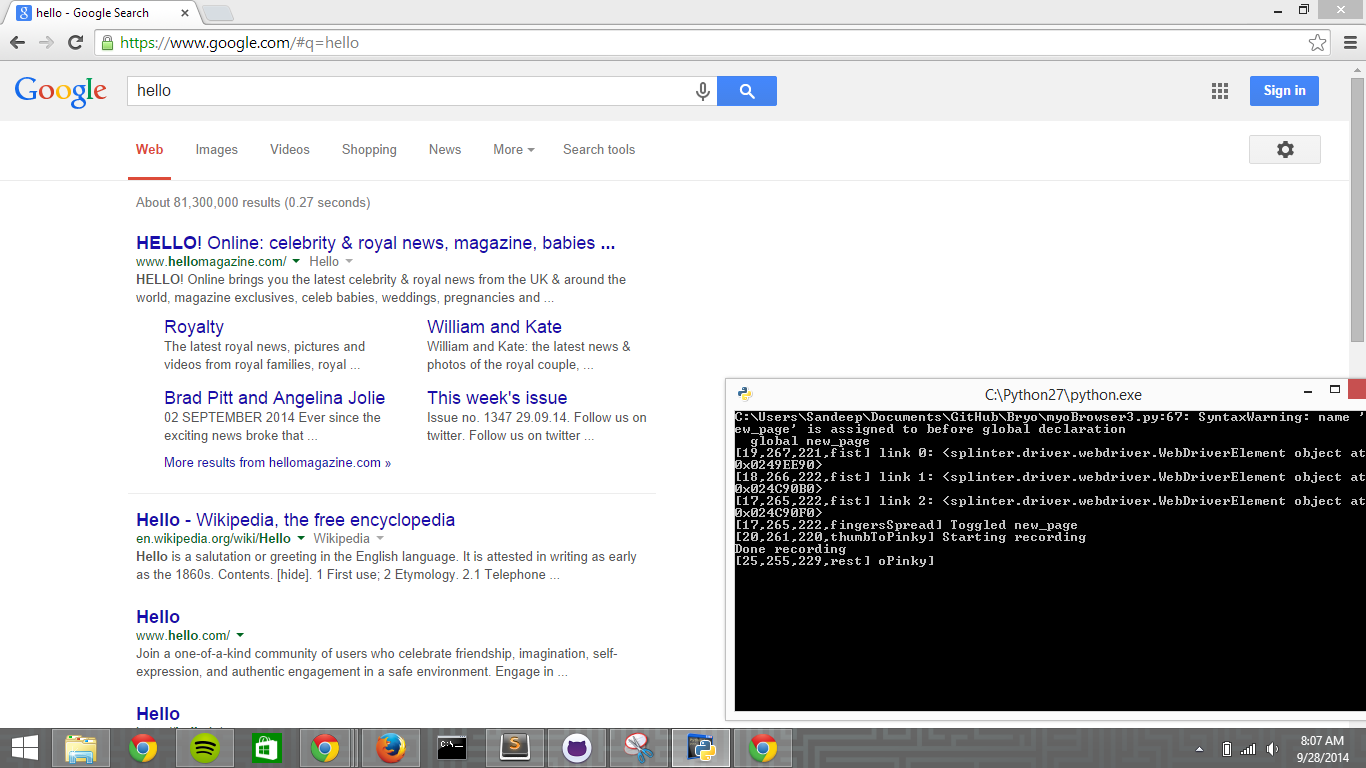Click the volume speaker tray icon
1366x768 pixels.
click(1272, 749)
